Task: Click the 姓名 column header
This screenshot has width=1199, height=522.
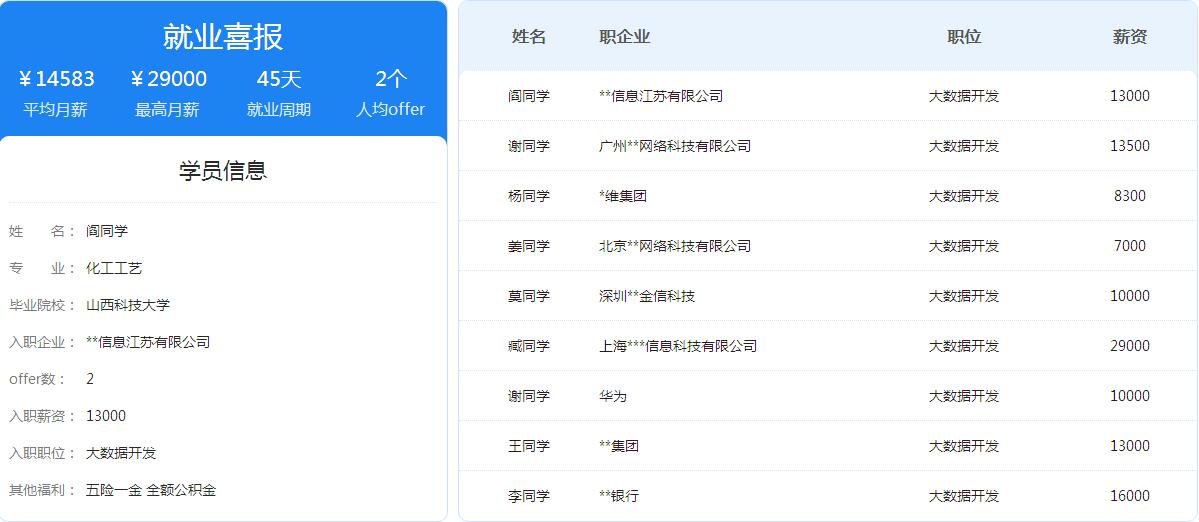Action: click(528, 37)
